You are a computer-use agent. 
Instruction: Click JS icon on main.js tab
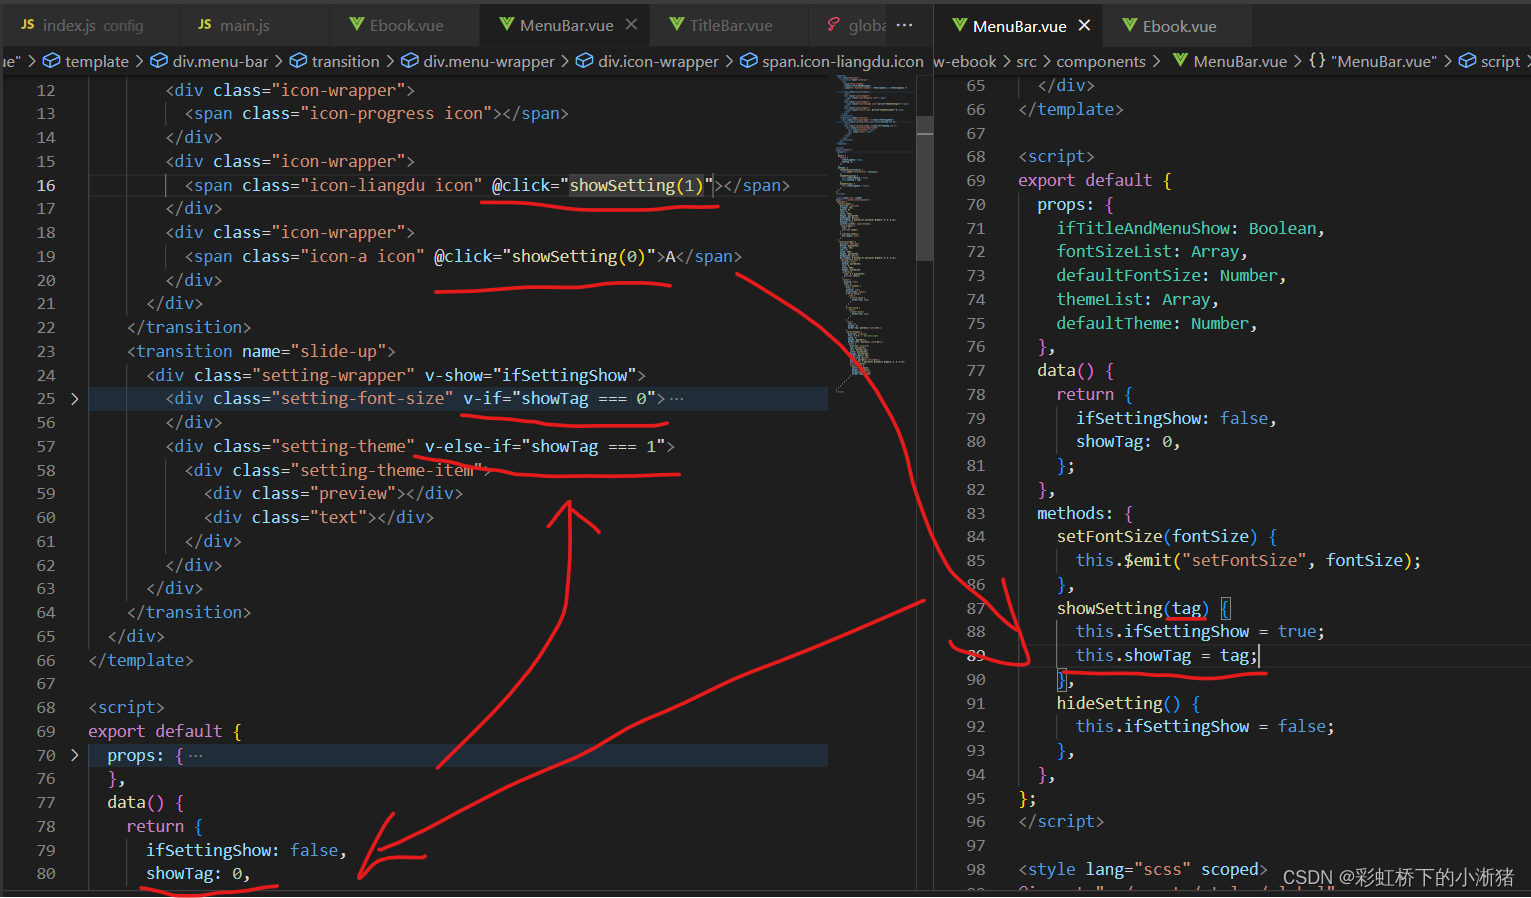point(205,25)
